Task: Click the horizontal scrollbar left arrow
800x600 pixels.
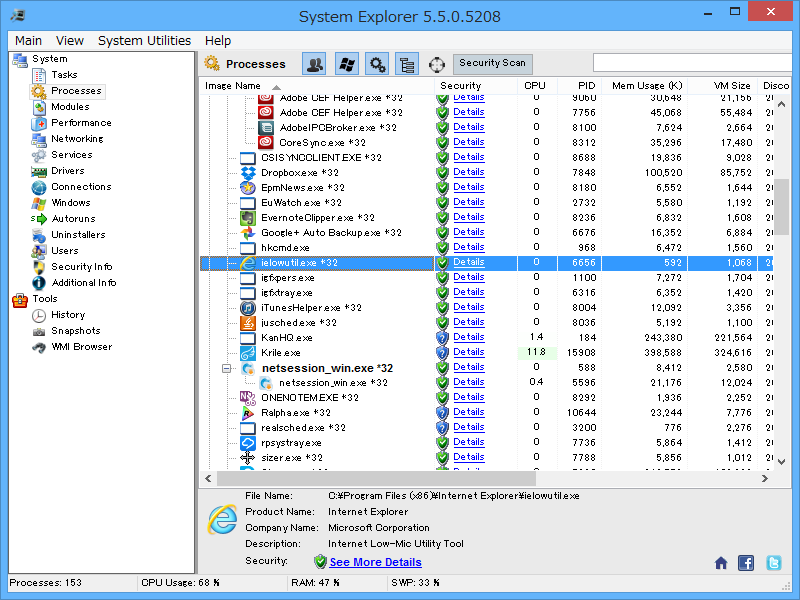Action: pyautogui.click(x=208, y=479)
